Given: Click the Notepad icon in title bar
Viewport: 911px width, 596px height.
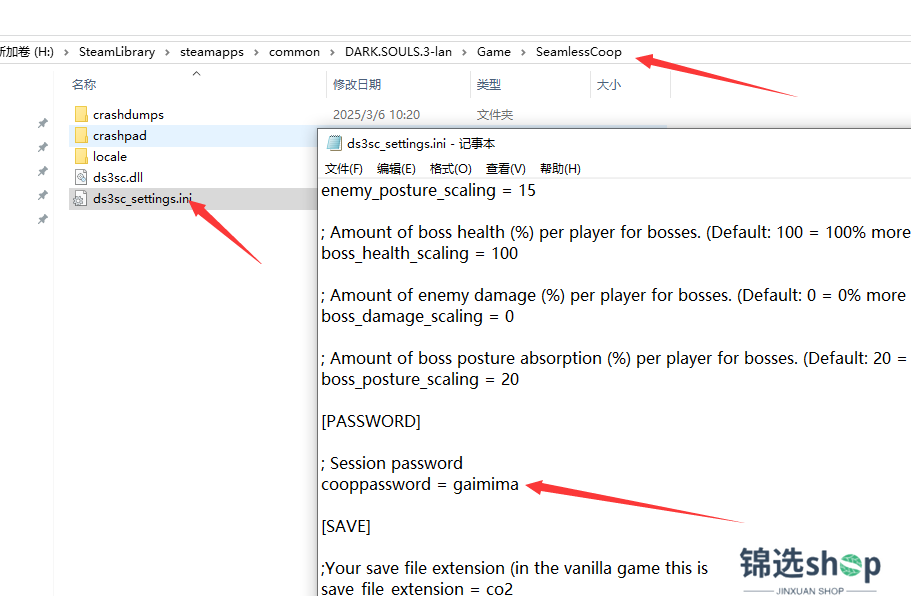Looking at the screenshot, I should 334,143.
